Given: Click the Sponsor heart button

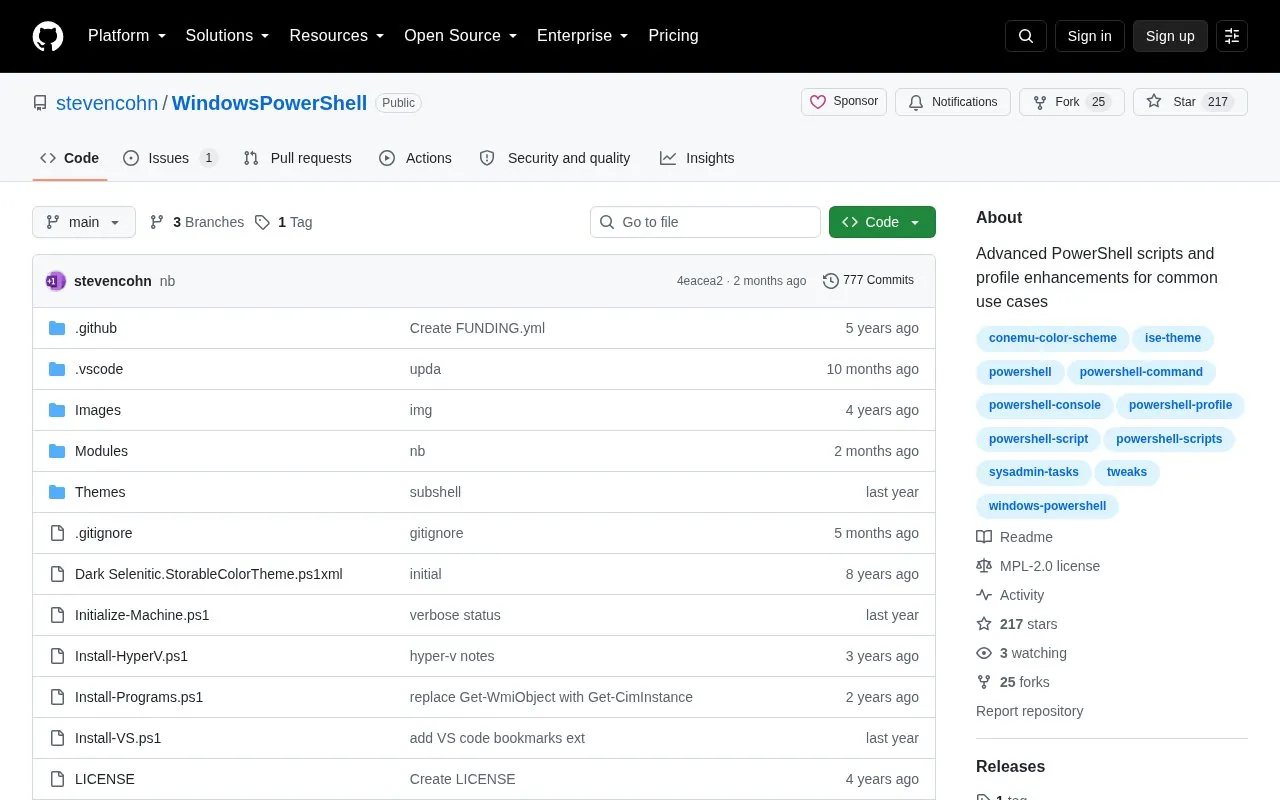Looking at the screenshot, I should pos(844,102).
